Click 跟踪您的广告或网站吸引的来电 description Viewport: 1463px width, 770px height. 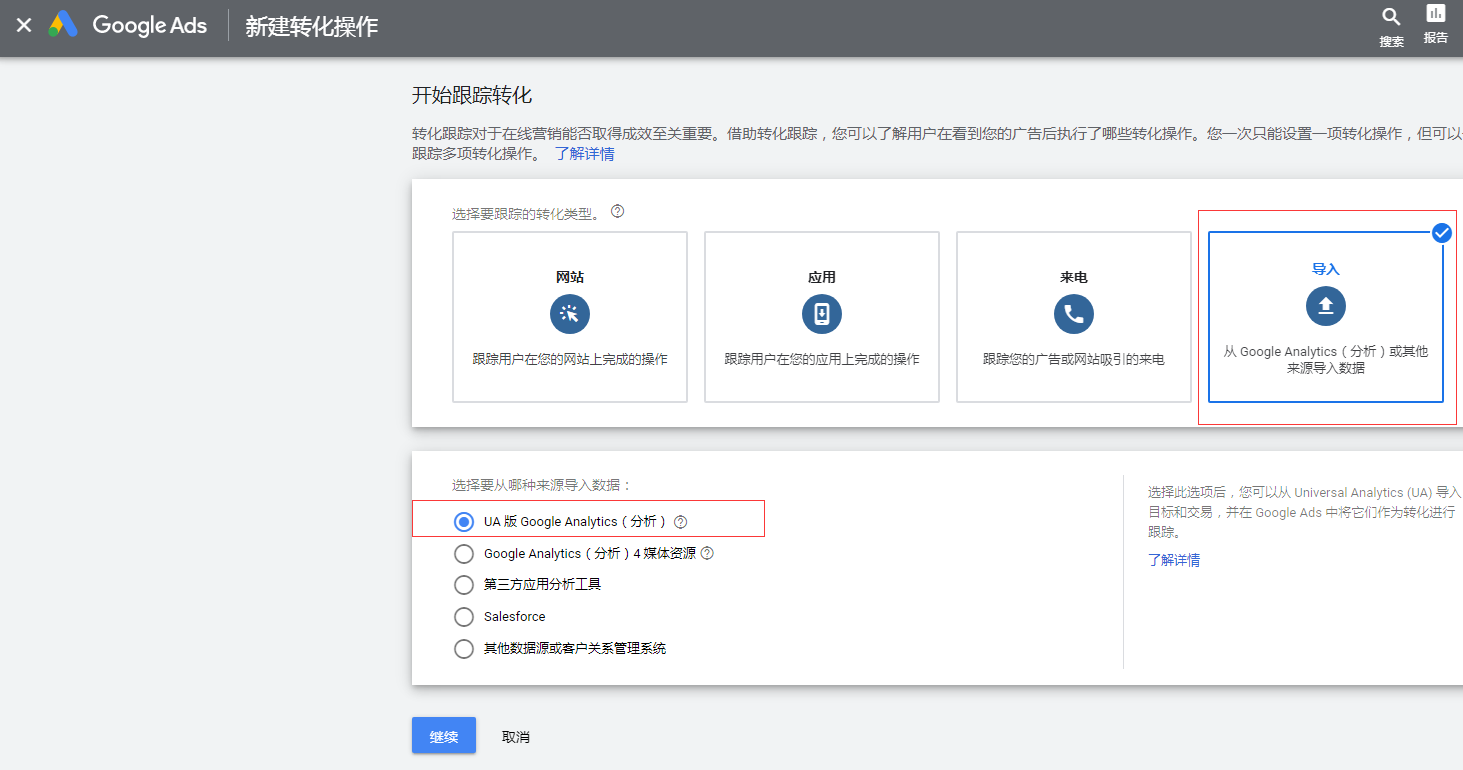[1074, 359]
